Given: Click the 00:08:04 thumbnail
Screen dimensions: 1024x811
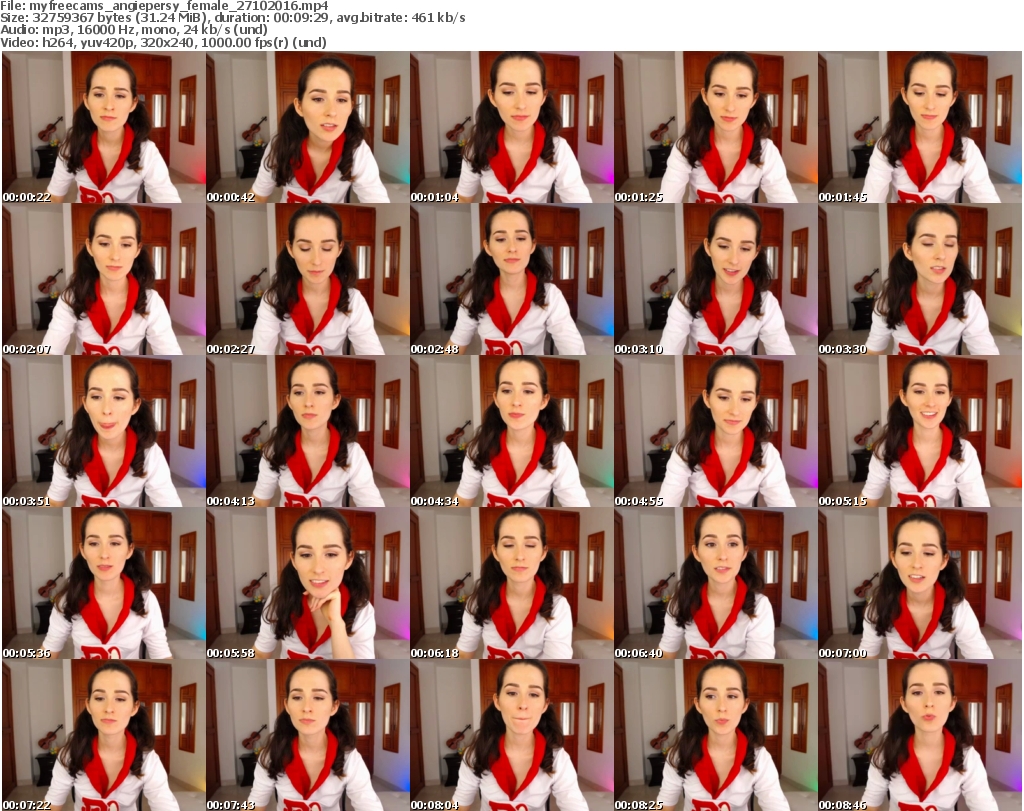Looking at the screenshot, I should [511, 735].
